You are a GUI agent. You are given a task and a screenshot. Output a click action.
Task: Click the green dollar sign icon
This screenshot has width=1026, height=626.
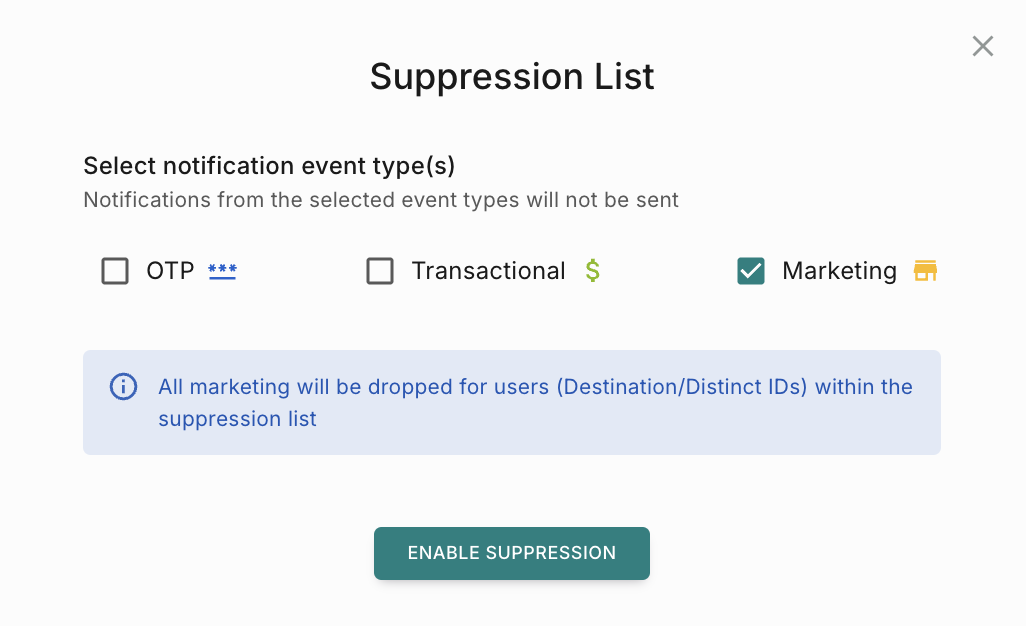pyautogui.click(x=593, y=271)
